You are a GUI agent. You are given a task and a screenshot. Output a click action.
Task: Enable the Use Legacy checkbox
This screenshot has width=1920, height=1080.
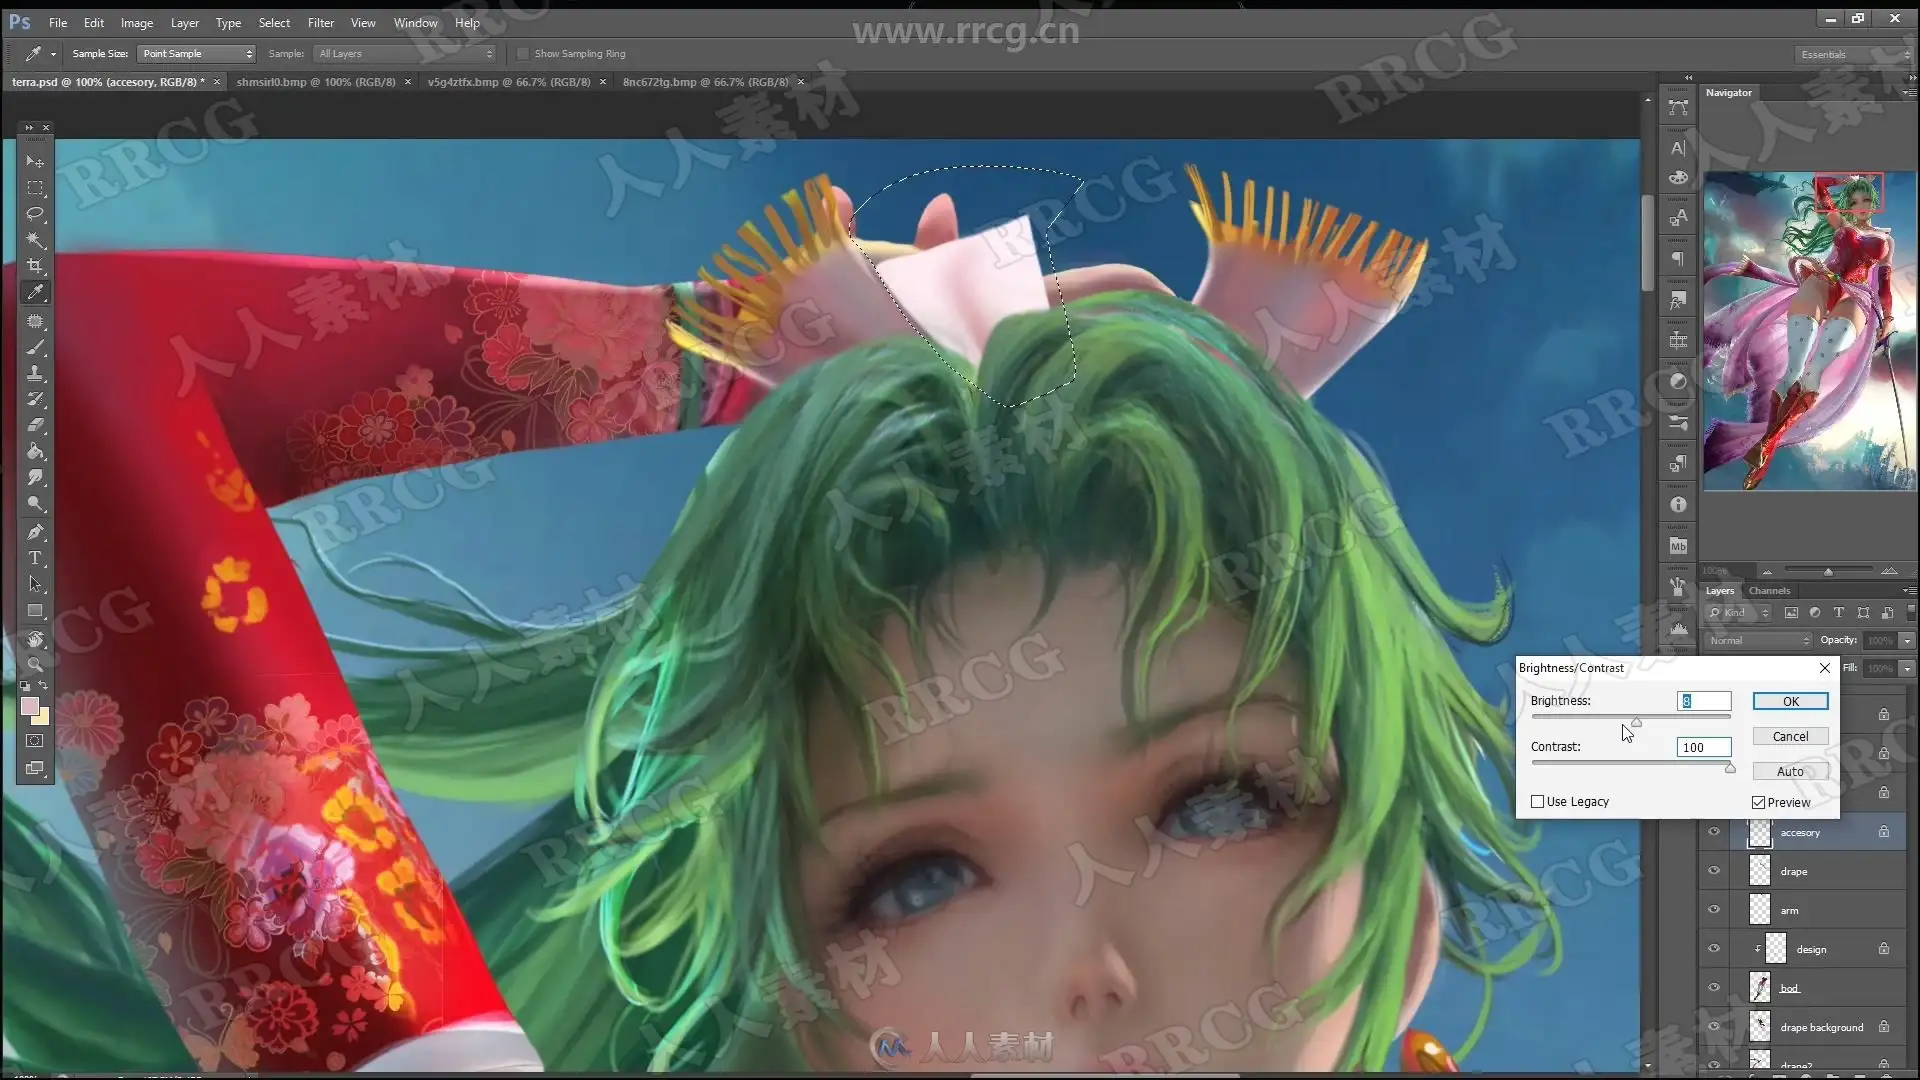click(x=1537, y=802)
